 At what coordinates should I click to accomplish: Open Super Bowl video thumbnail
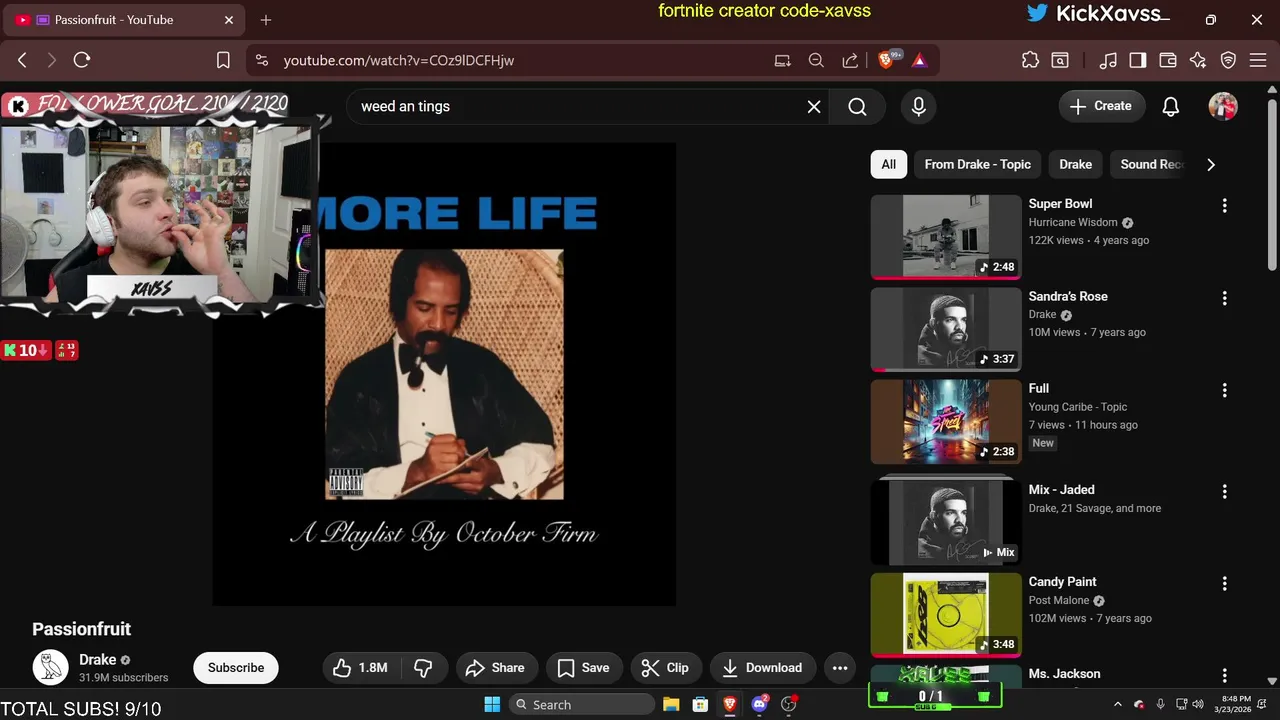tap(946, 236)
